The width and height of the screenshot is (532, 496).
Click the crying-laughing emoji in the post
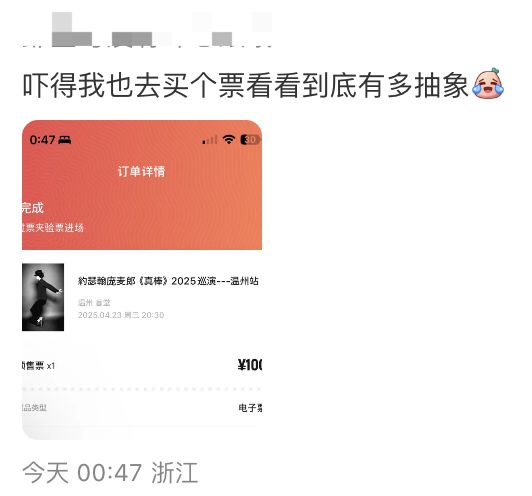(488, 84)
